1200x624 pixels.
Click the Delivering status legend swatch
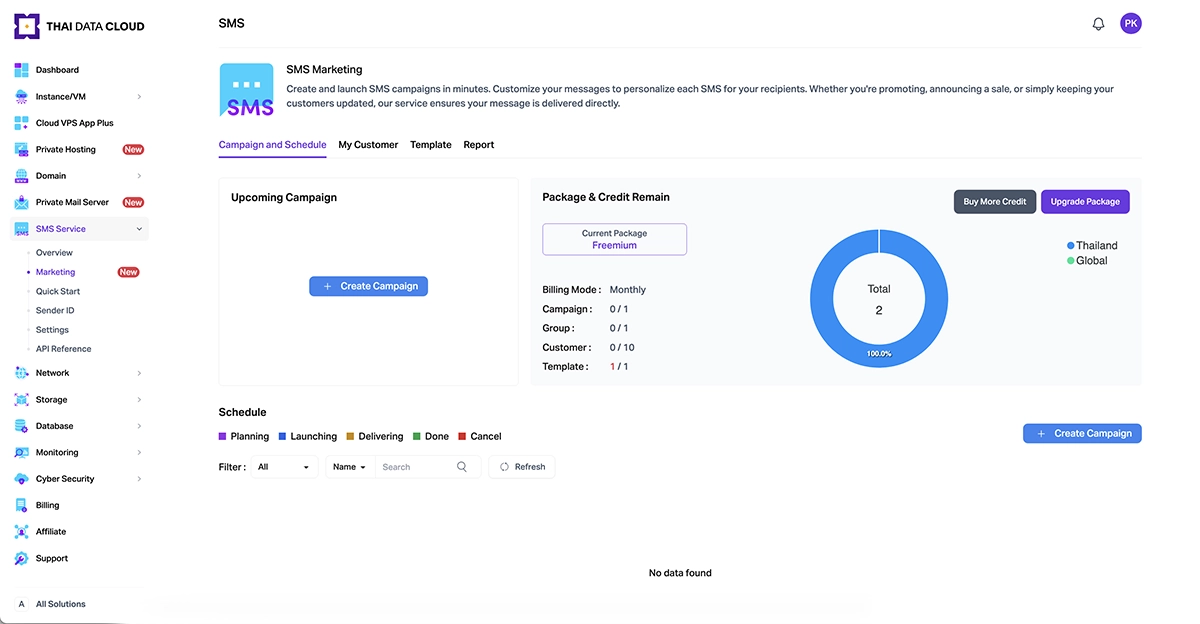[x=351, y=436]
